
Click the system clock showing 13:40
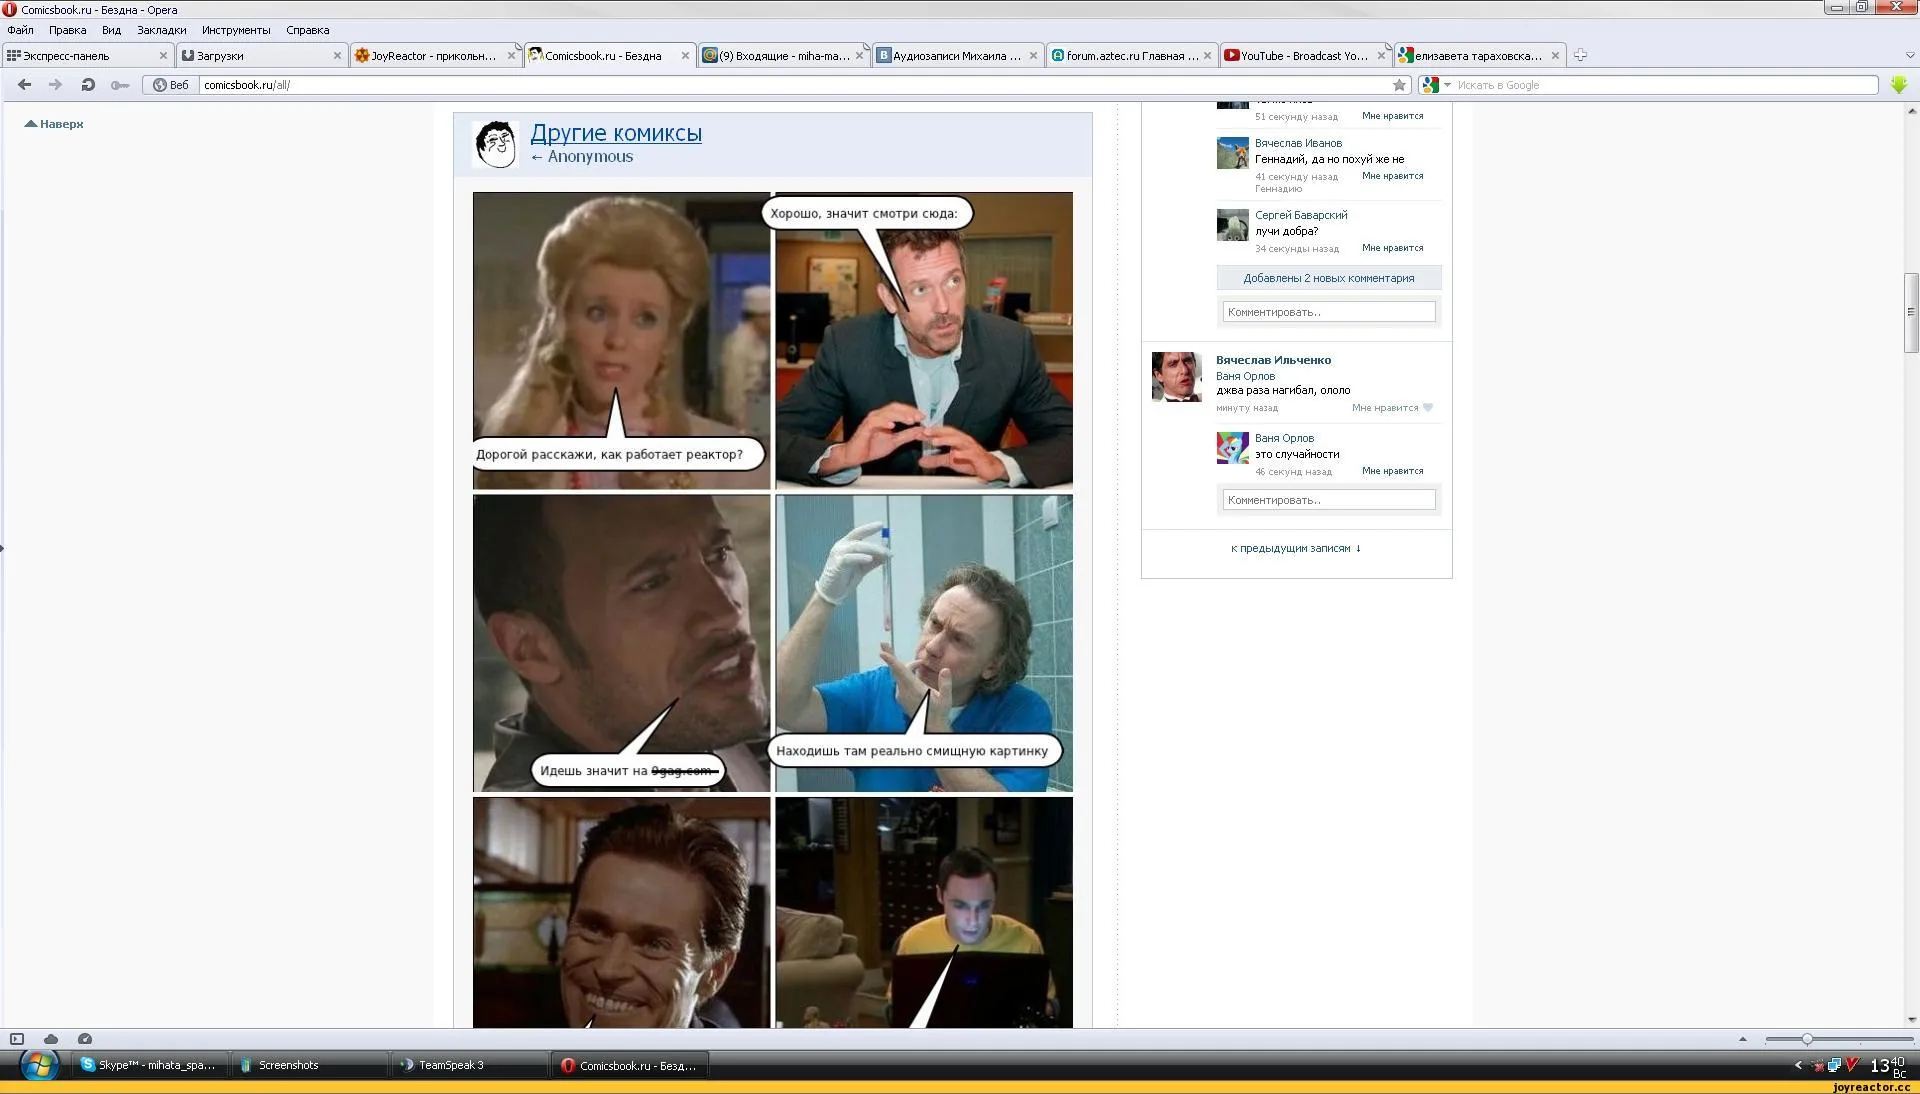(1888, 1066)
